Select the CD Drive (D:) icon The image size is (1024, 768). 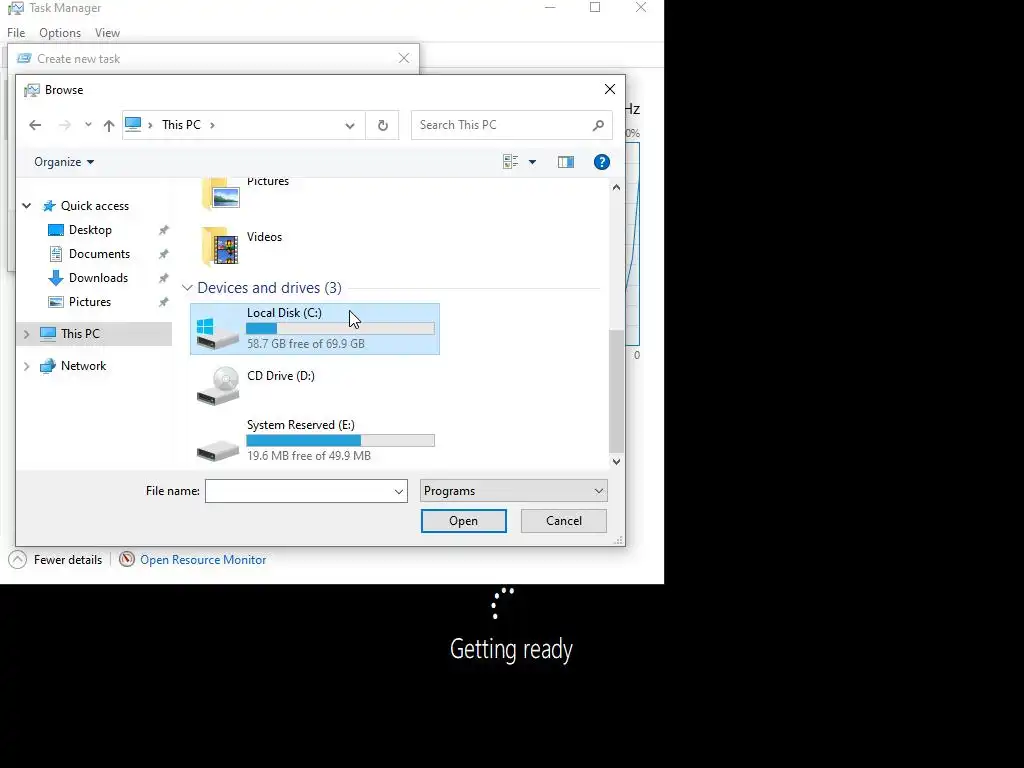218,386
